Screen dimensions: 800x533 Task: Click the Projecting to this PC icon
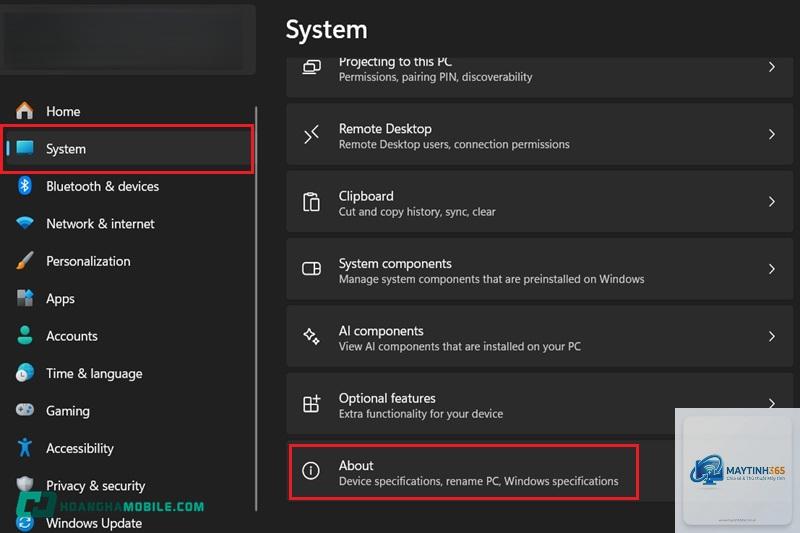click(312, 67)
